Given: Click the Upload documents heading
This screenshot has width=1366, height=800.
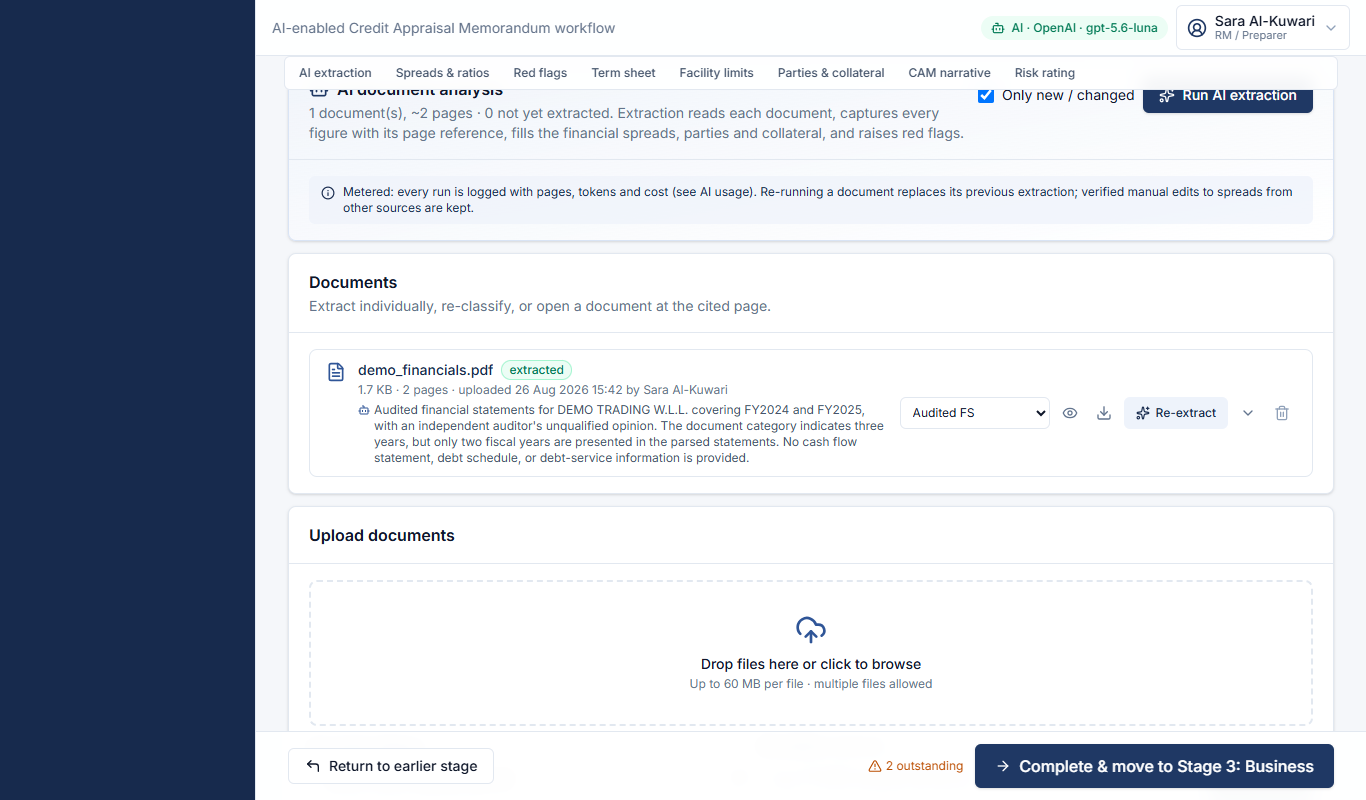Looking at the screenshot, I should tap(382, 536).
